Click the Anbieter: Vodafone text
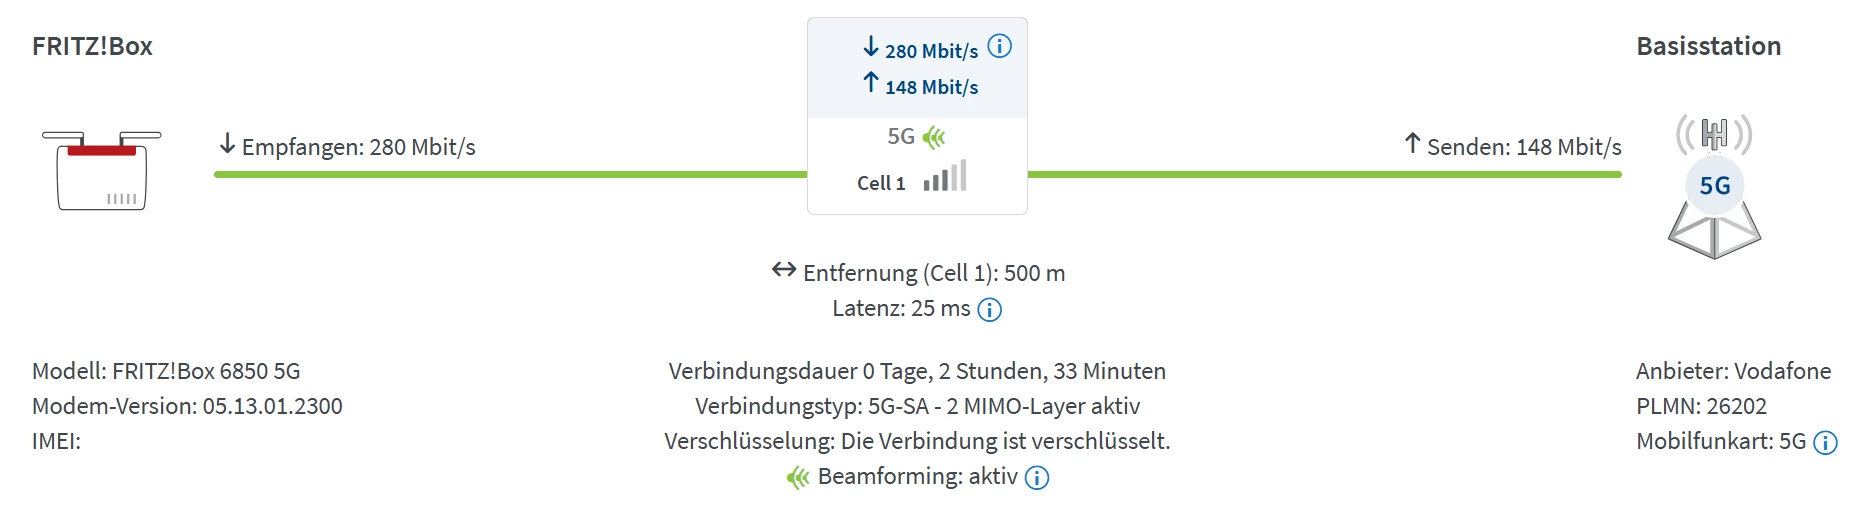 coord(1733,371)
